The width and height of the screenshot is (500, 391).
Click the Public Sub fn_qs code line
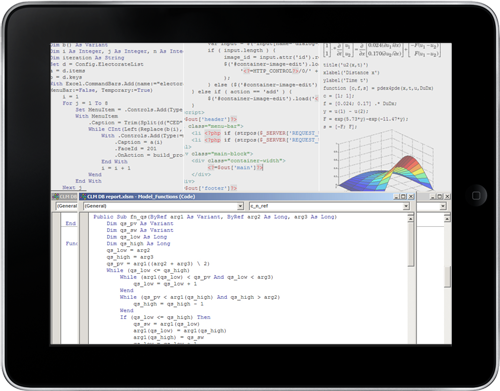[215, 217]
